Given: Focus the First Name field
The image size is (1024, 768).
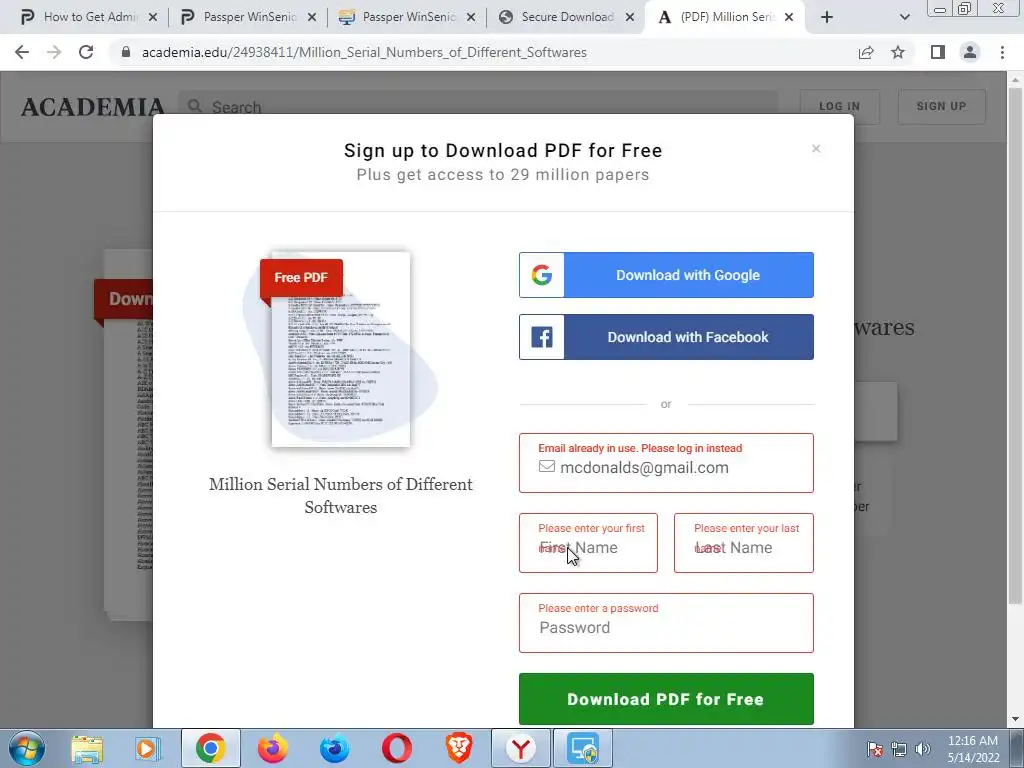Looking at the screenshot, I should [x=588, y=543].
